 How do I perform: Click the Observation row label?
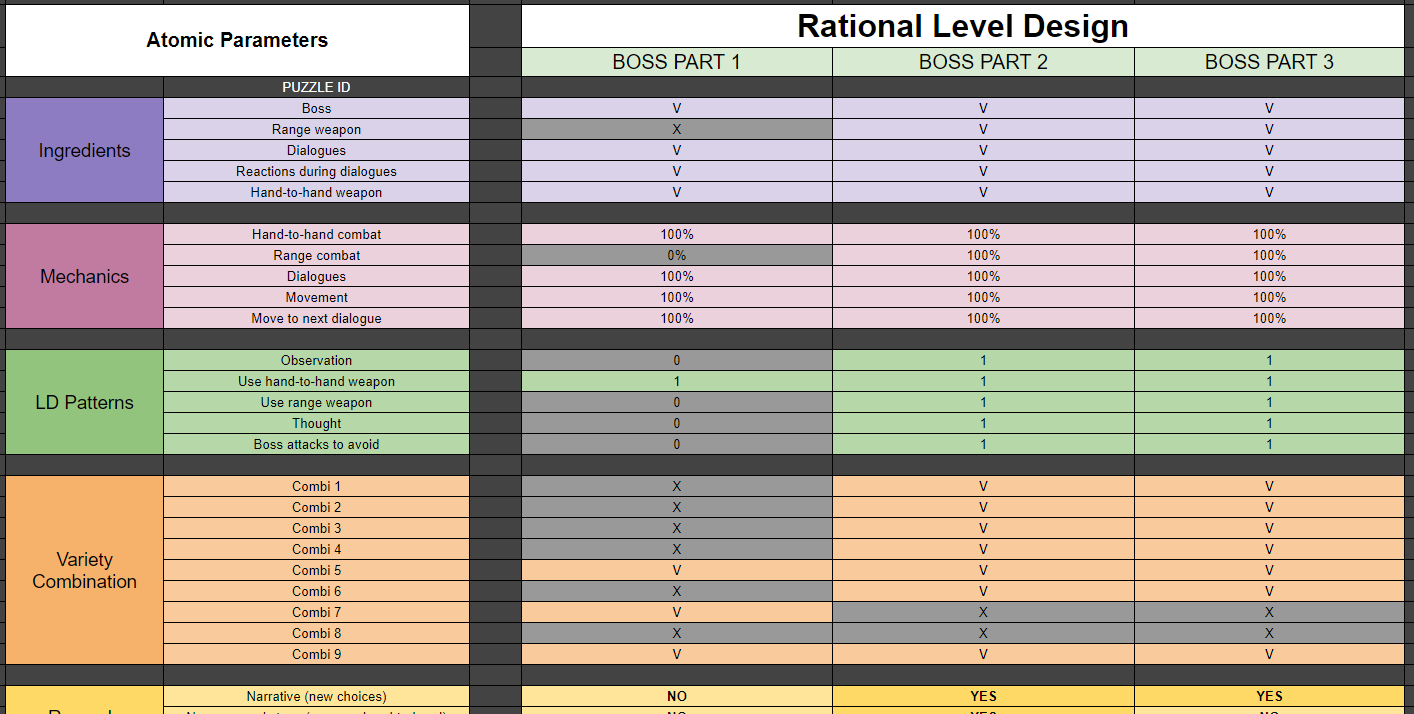[x=316, y=360]
